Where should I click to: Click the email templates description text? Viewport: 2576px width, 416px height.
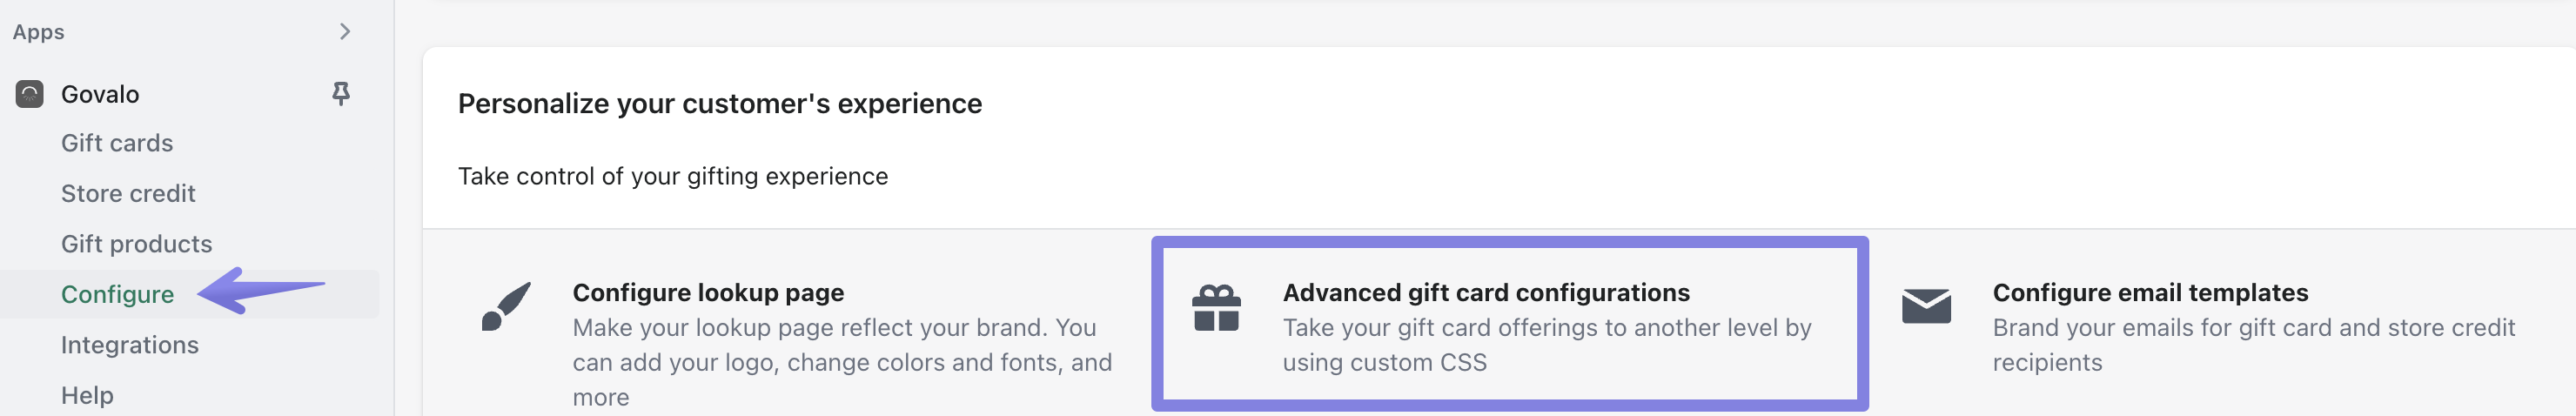point(2252,345)
